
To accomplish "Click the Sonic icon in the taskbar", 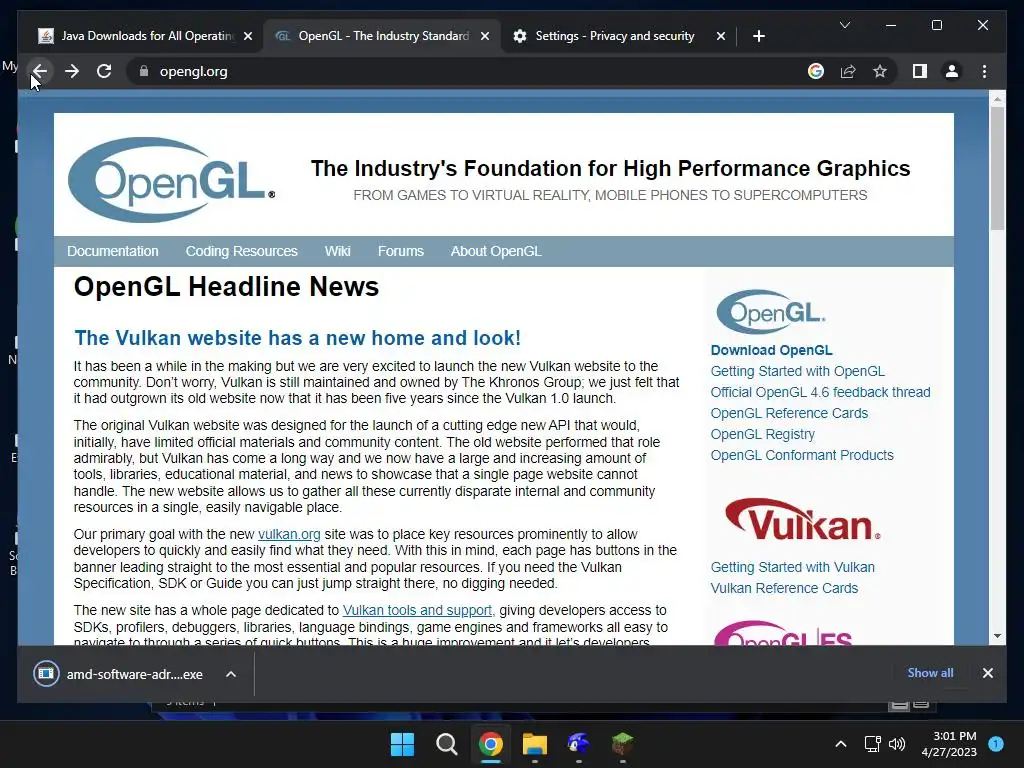I will (x=579, y=744).
